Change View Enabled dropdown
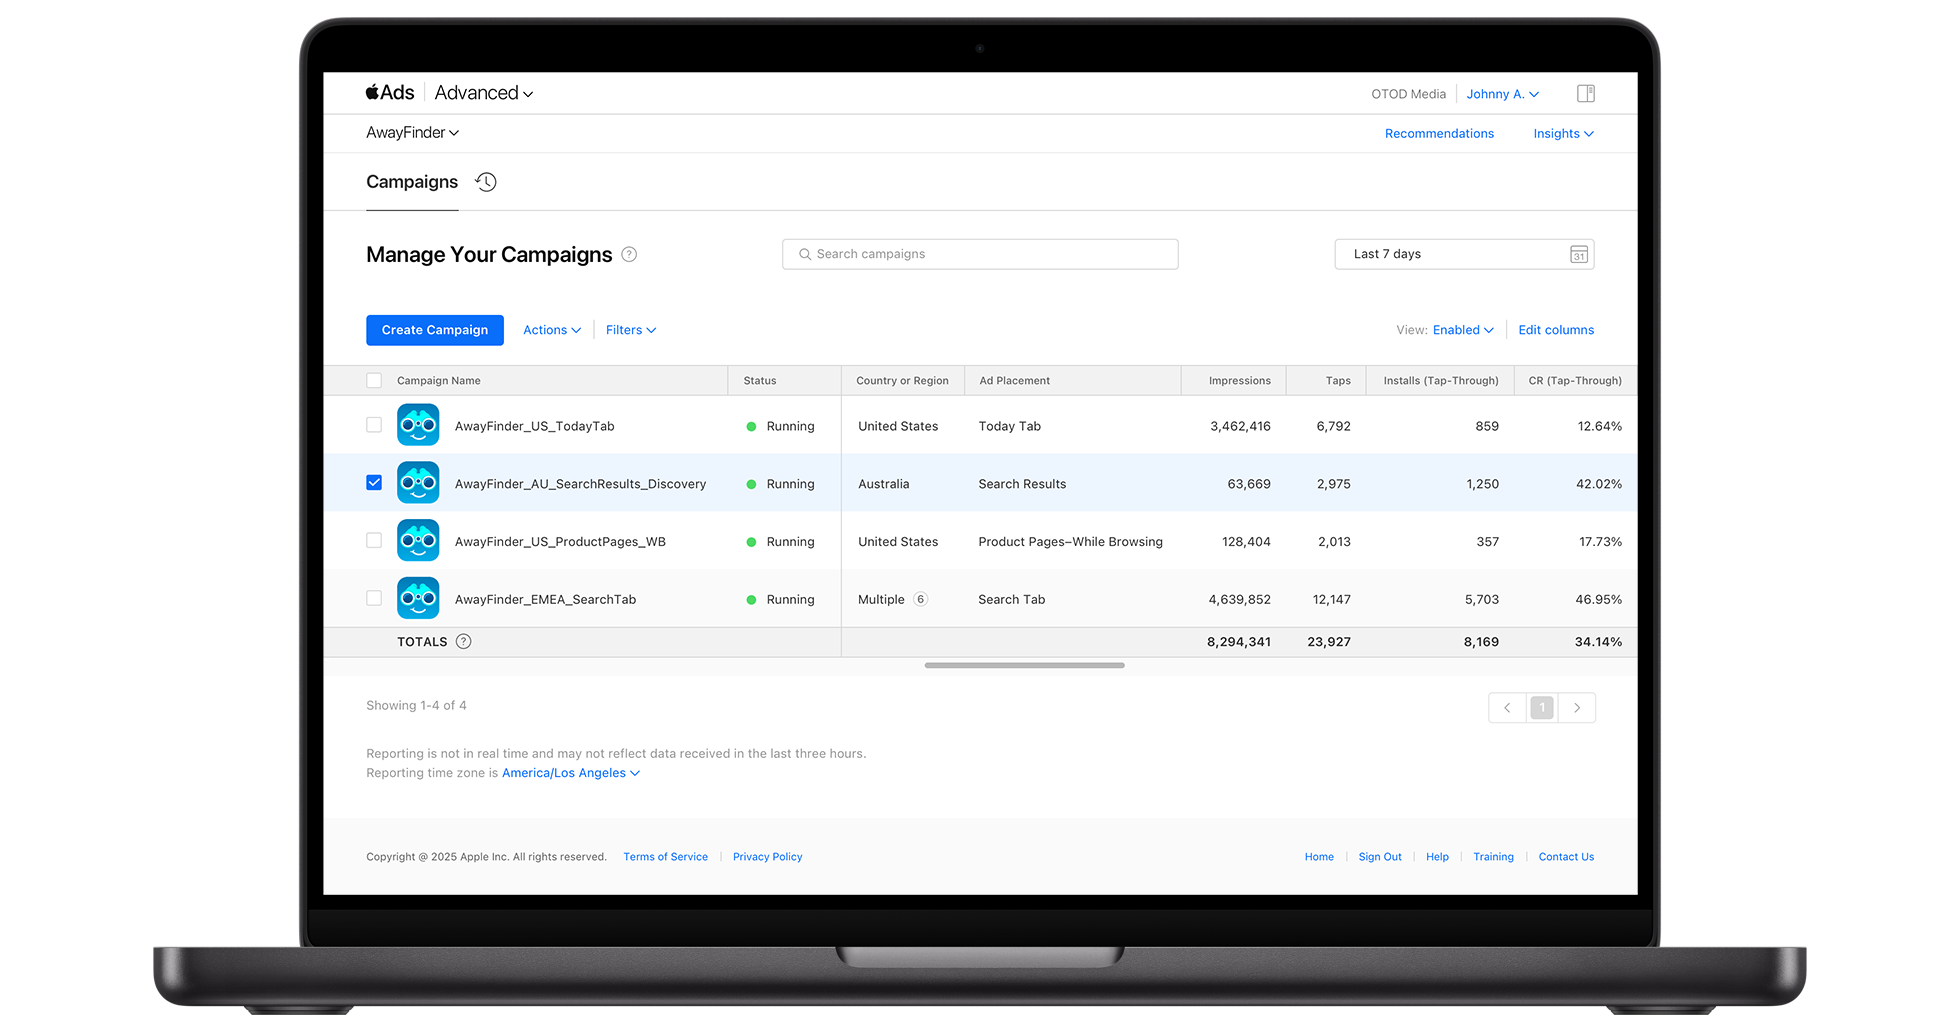Screen dimensions: 1960x1024 [x=1463, y=330]
